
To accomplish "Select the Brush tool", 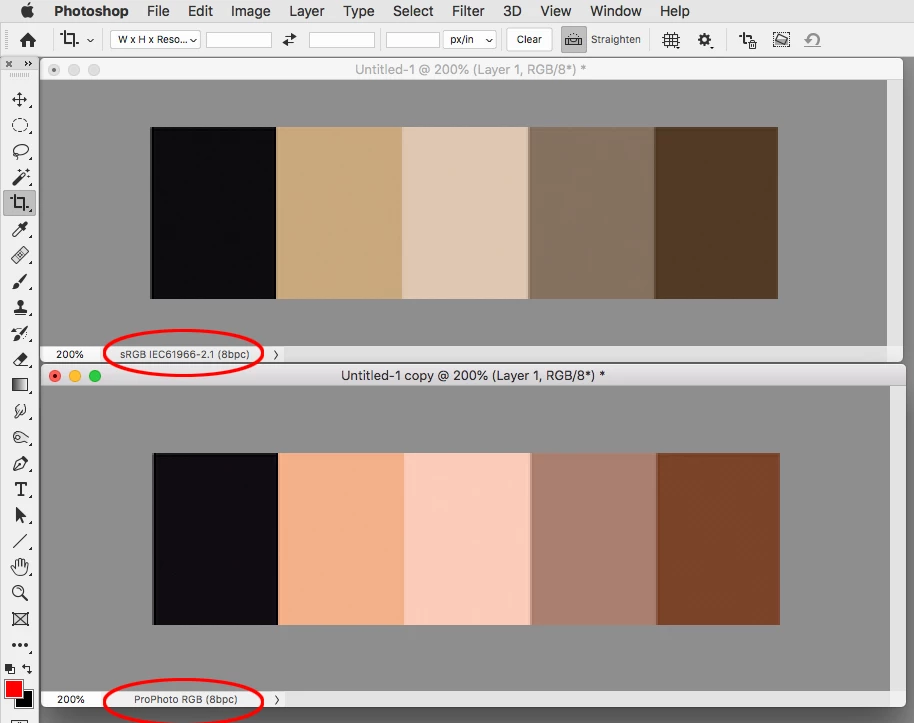I will coord(20,282).
